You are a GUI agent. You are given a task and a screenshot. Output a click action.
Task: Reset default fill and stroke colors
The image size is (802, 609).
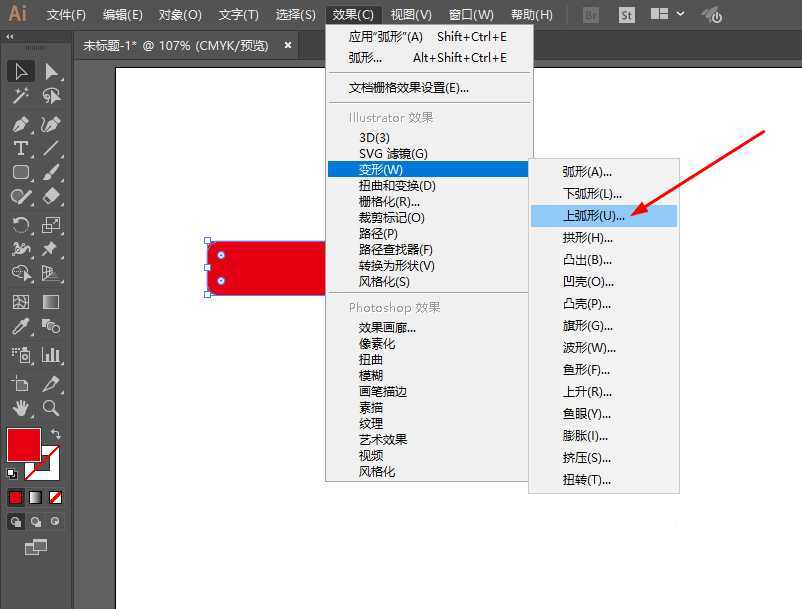12,473
